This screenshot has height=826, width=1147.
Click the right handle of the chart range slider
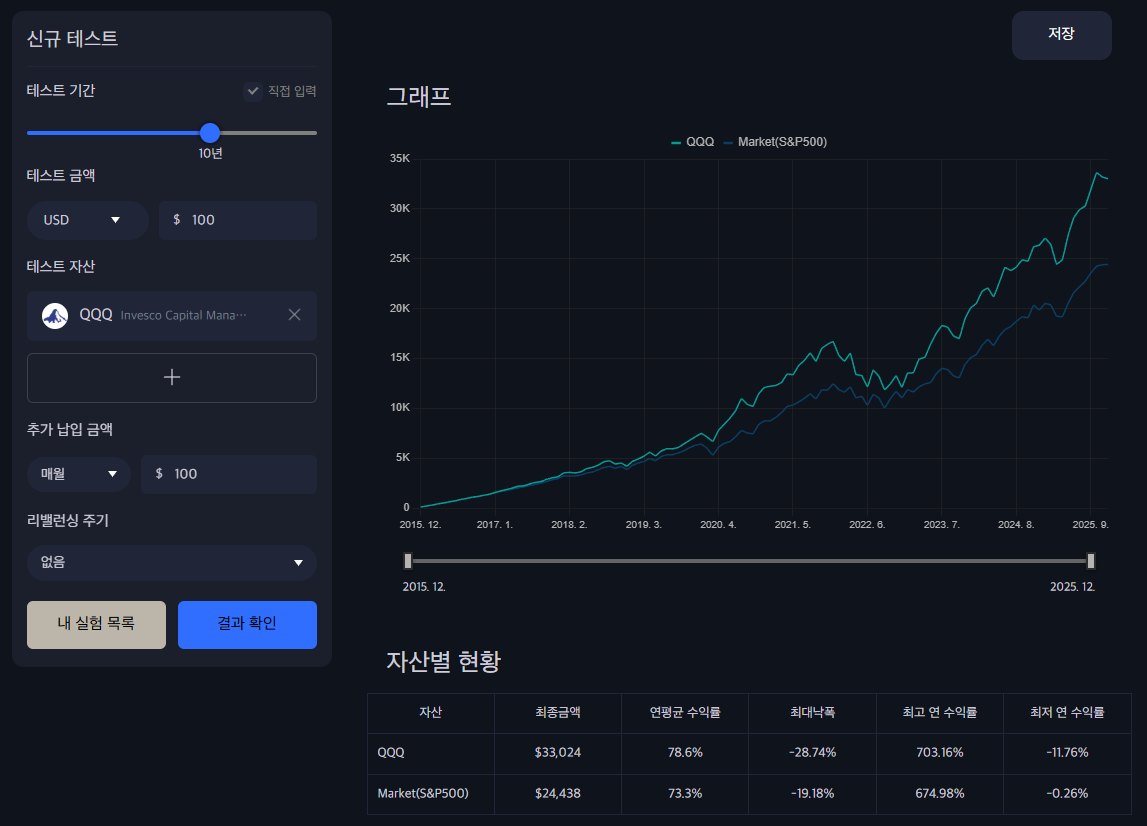pyautogui.click(x=1091, y=561)
